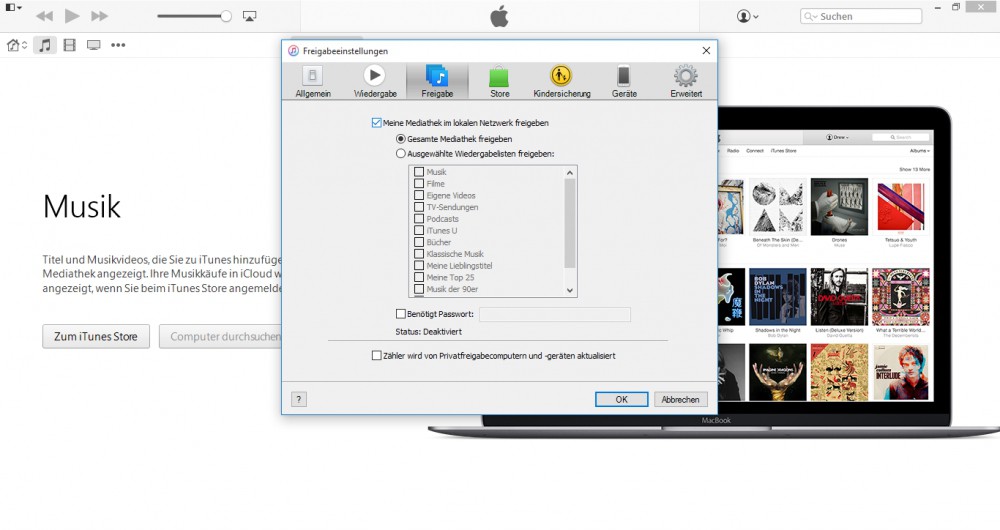
Task: Toggle Zähler wird von Privatfreigabecomputern checkbox
Action: (x=376, y=355)
